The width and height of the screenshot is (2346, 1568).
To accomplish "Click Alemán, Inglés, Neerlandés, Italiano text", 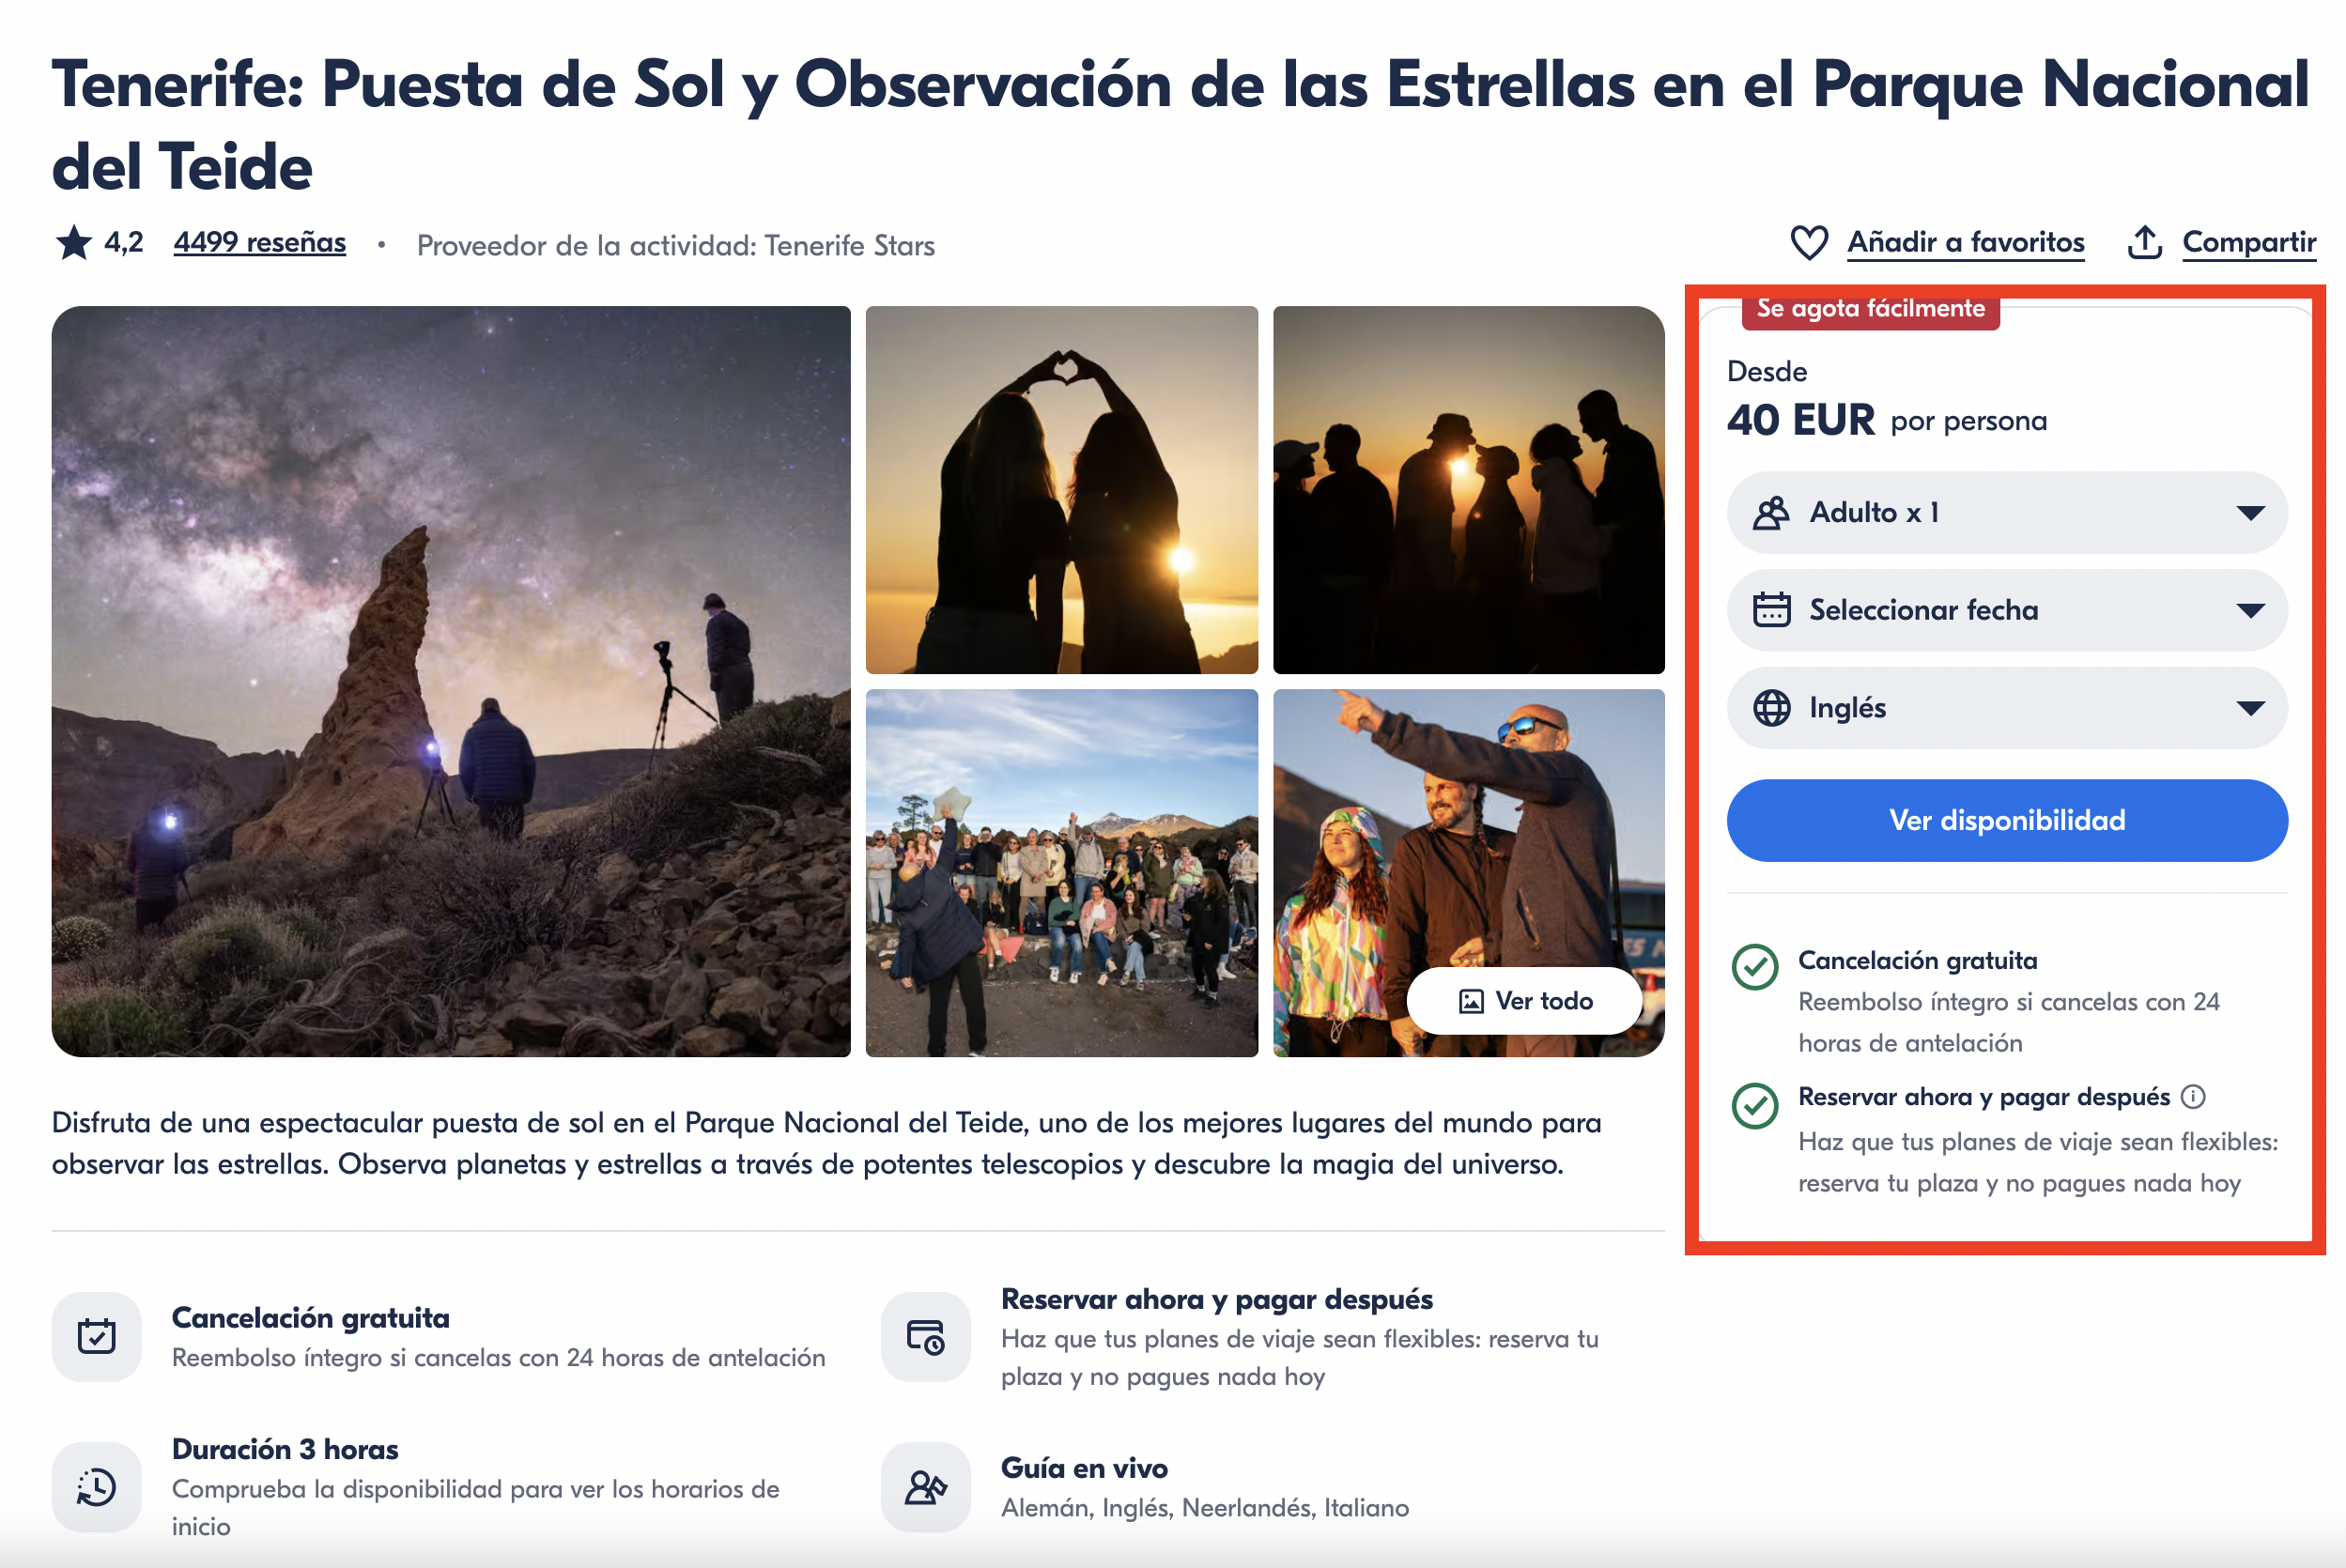I will click(x=1205, y=1508).
